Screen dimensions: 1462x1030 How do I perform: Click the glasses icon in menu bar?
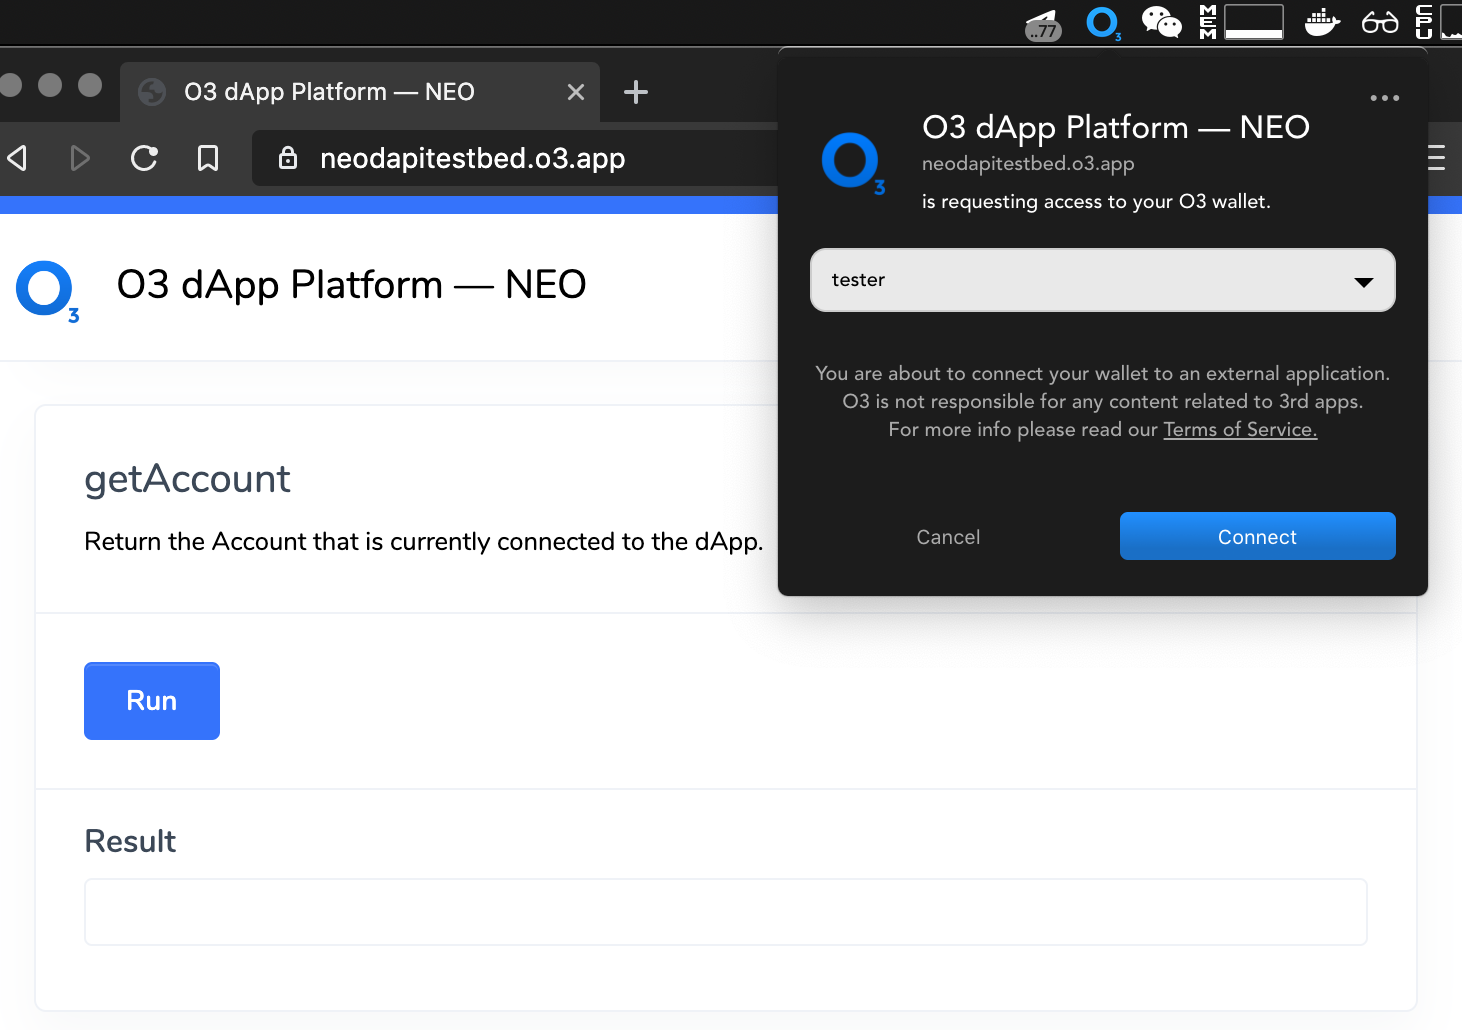1380,22
